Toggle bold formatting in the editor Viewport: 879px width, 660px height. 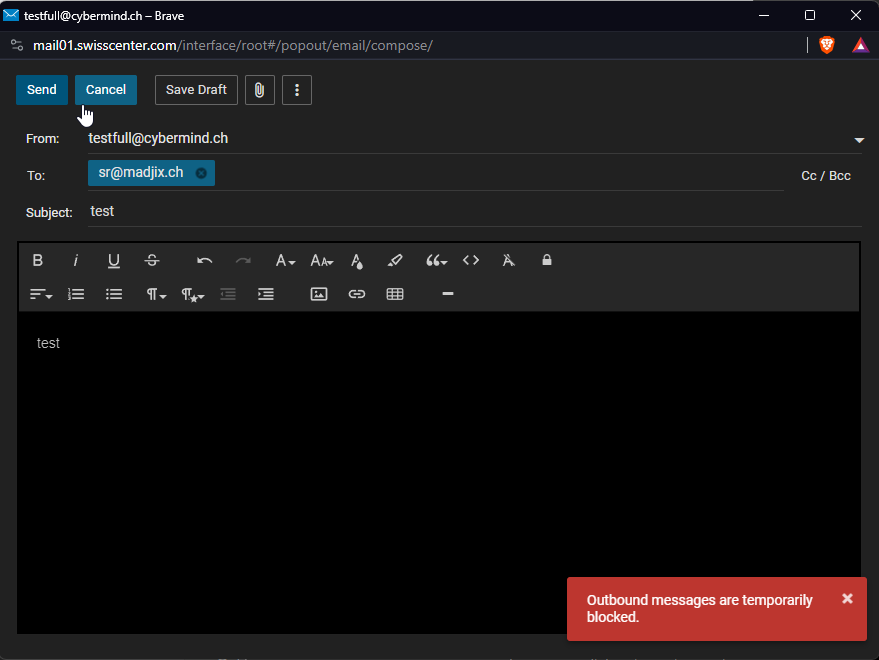tap(38, 260)
